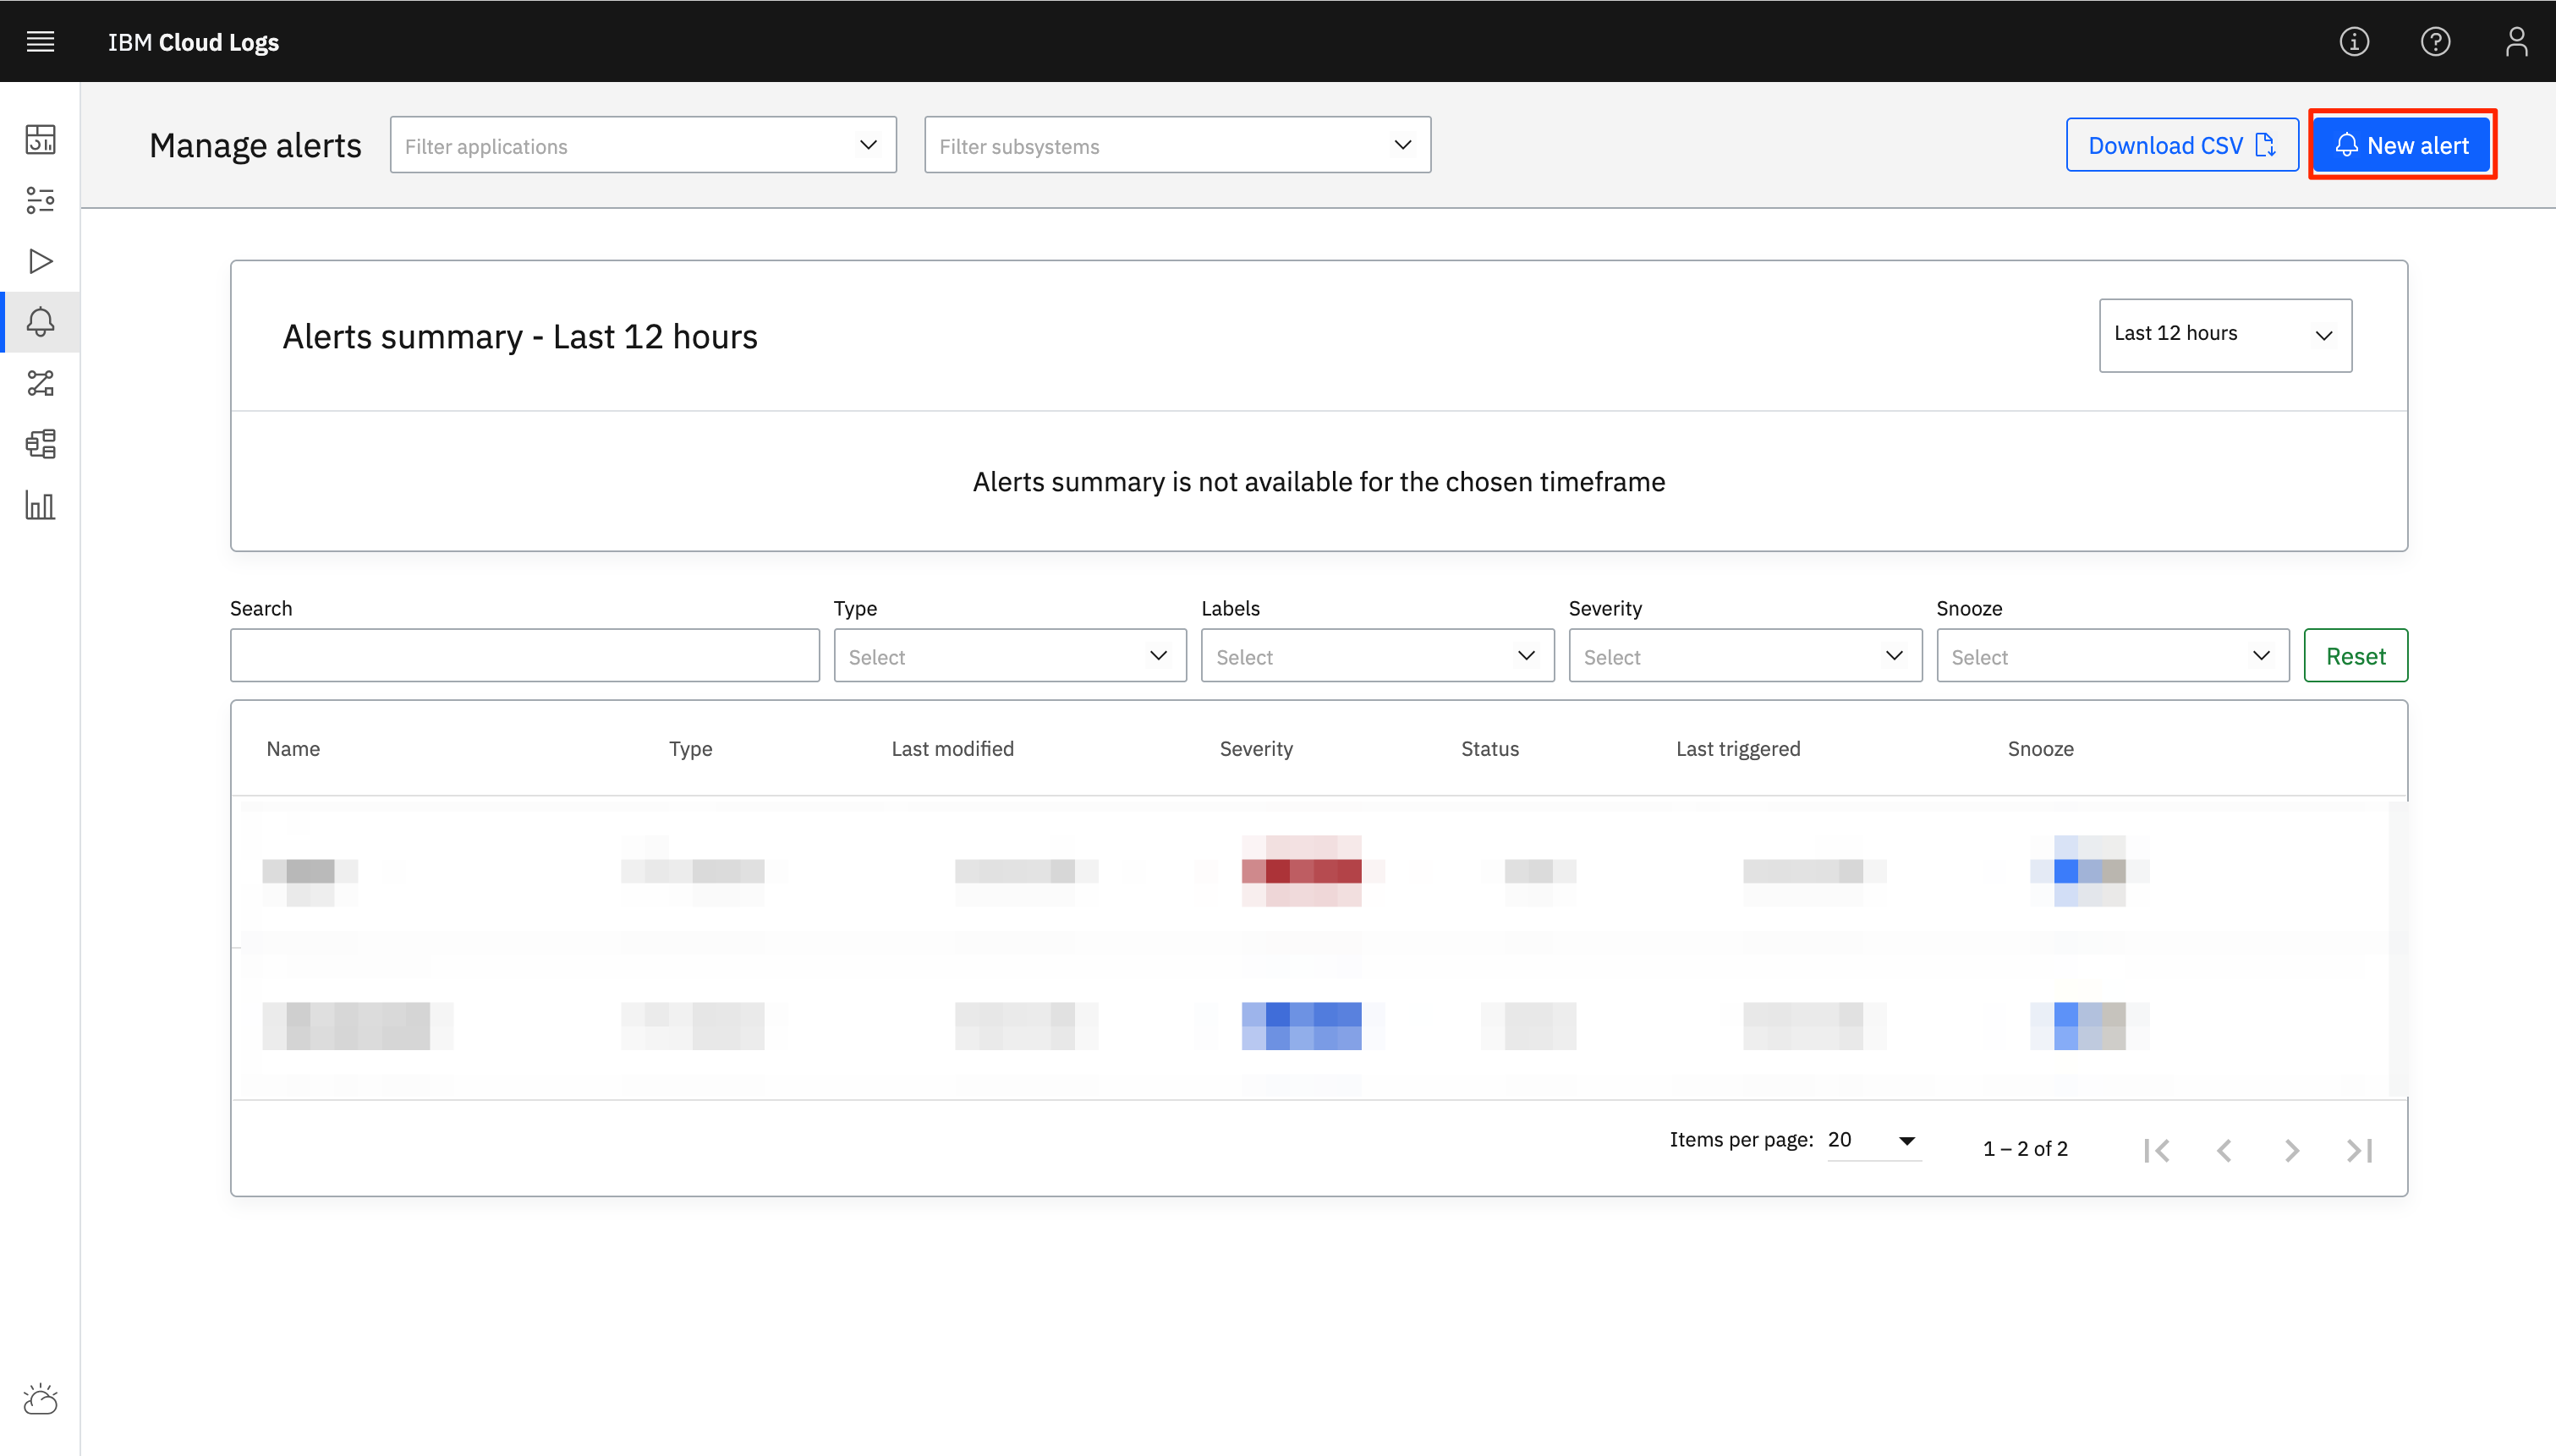Image resolution: width=2556 pixels, height=1456 pixels.
Task: Open the help question mark icon
Action: click(x=2434, y=41)
